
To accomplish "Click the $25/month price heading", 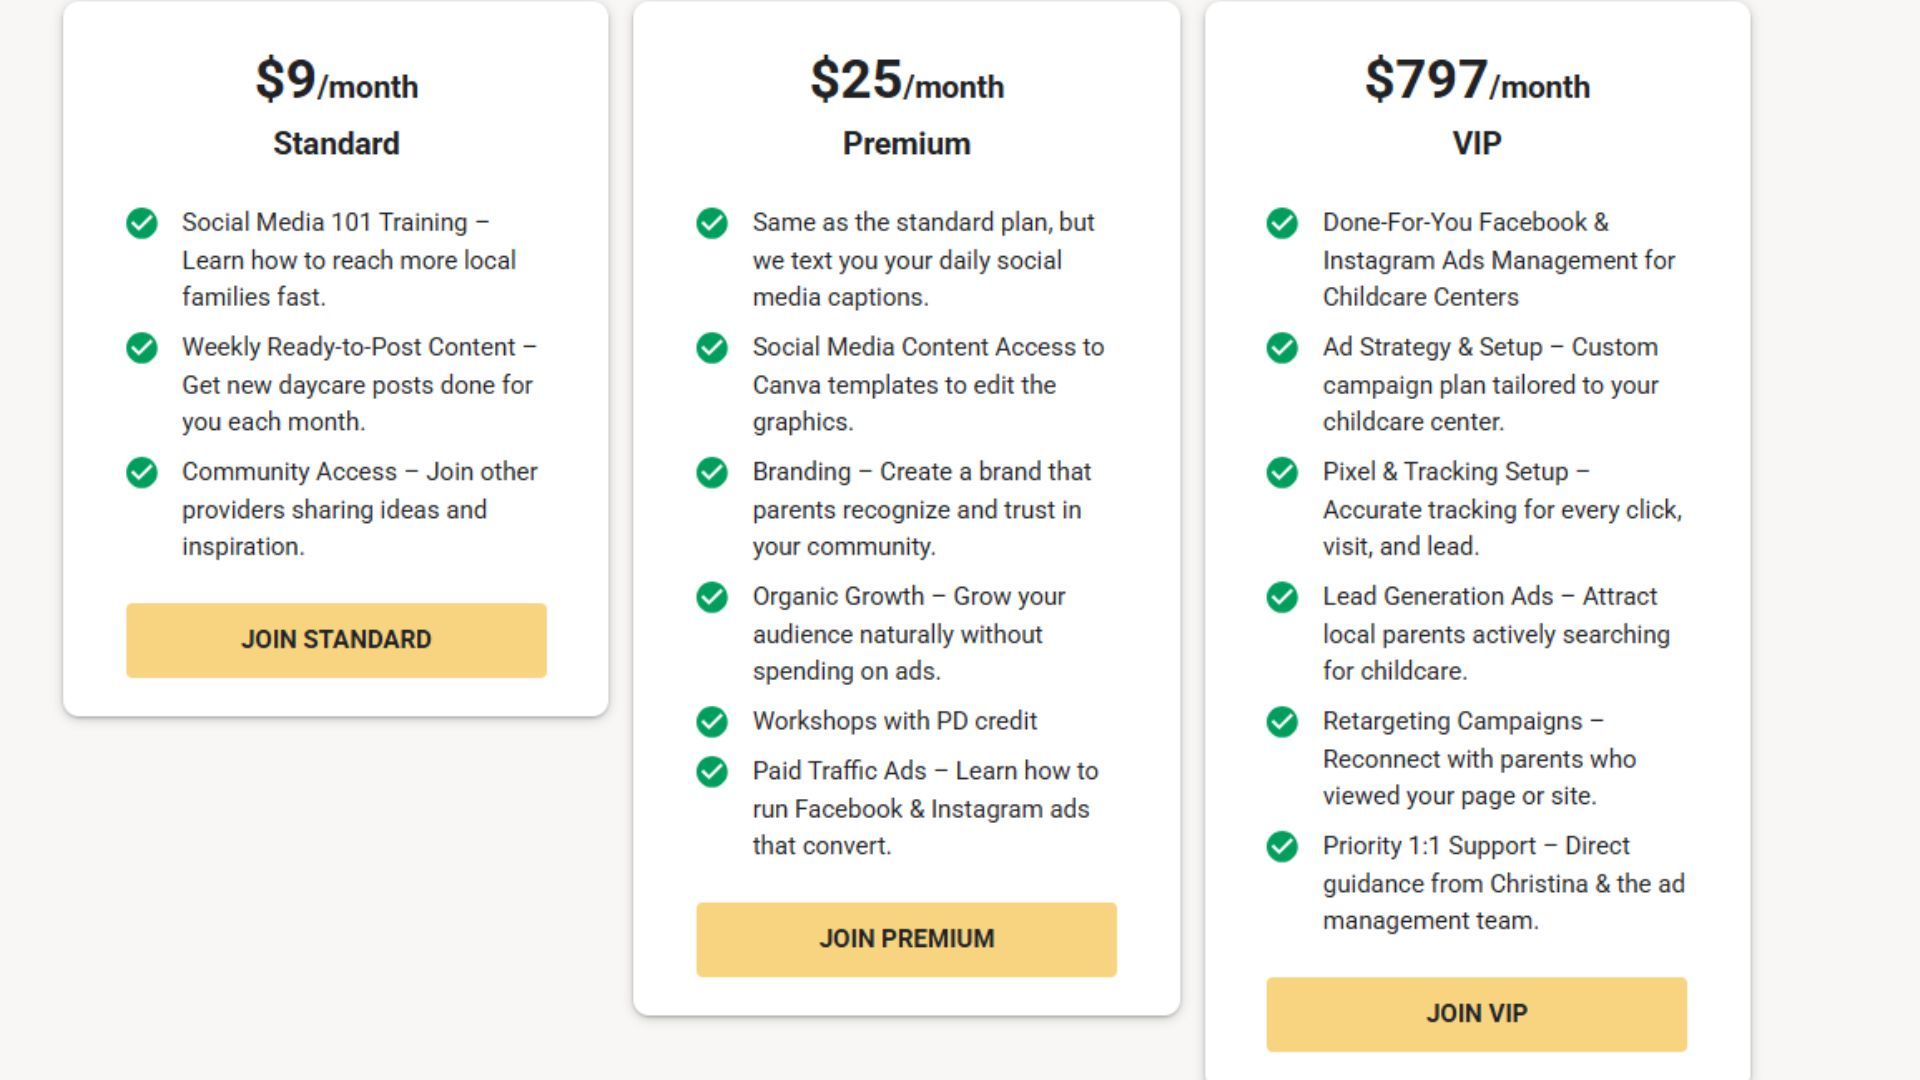I will 906,81.
